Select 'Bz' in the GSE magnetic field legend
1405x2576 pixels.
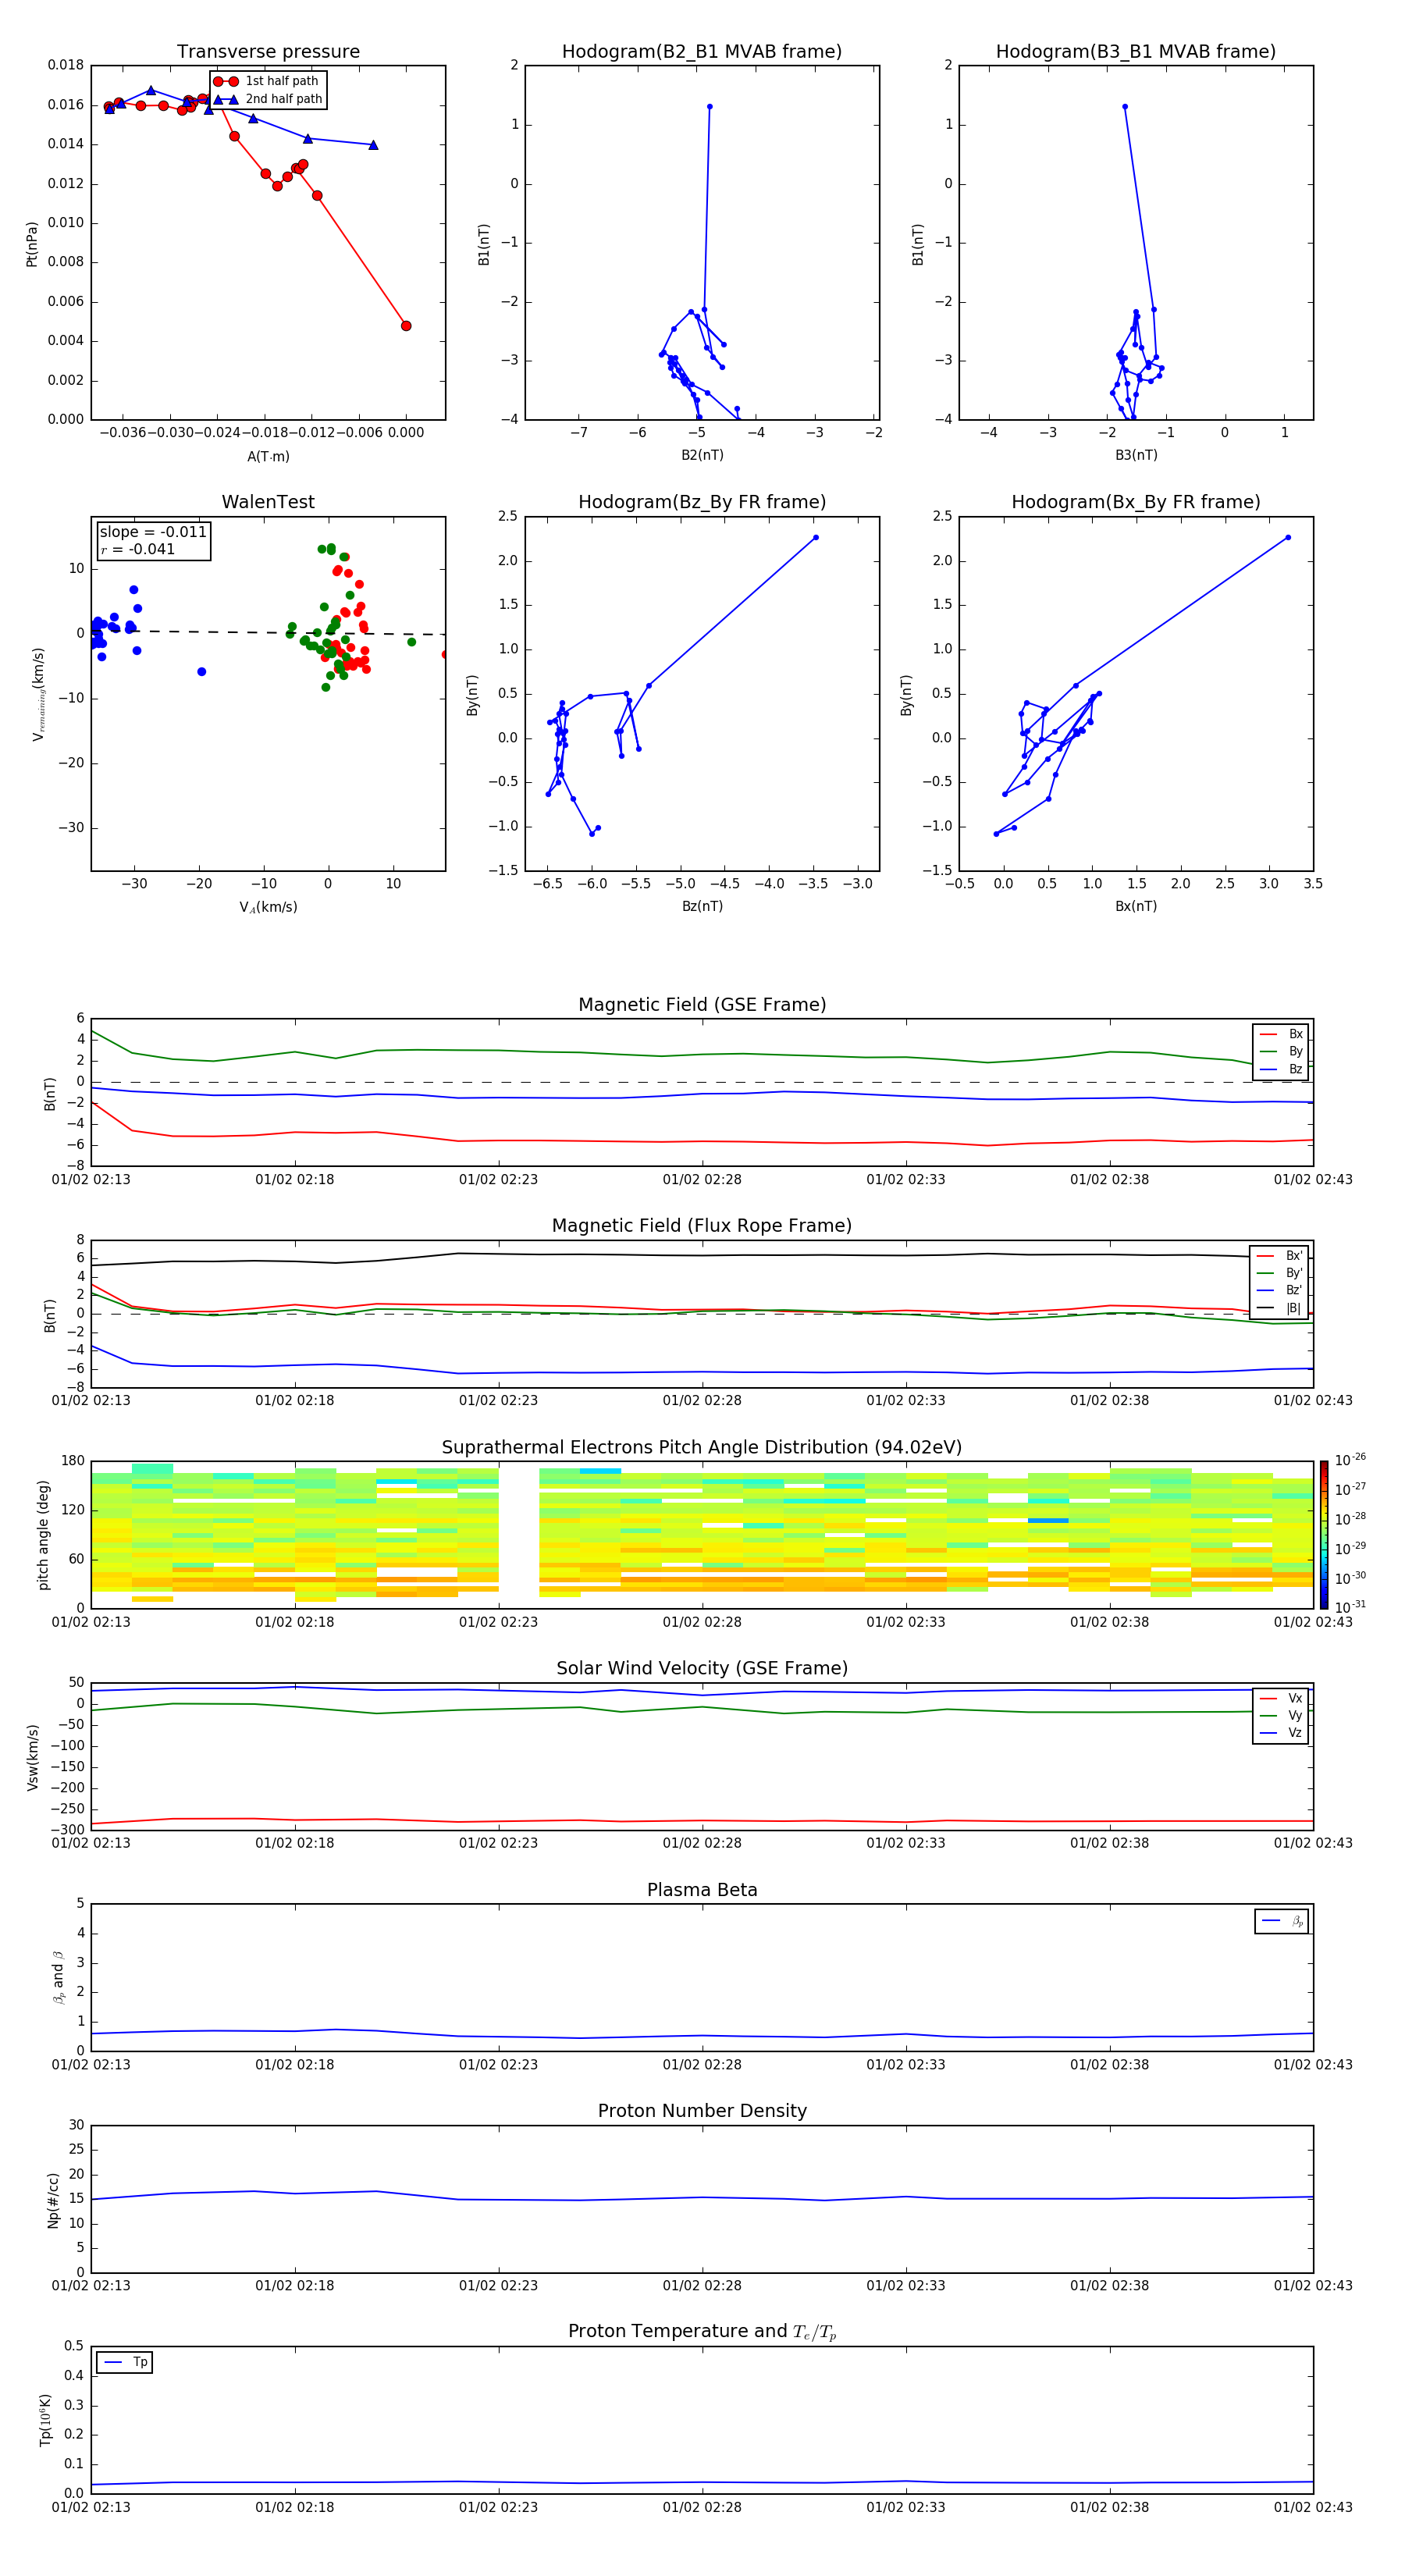click(1295, 1069)
